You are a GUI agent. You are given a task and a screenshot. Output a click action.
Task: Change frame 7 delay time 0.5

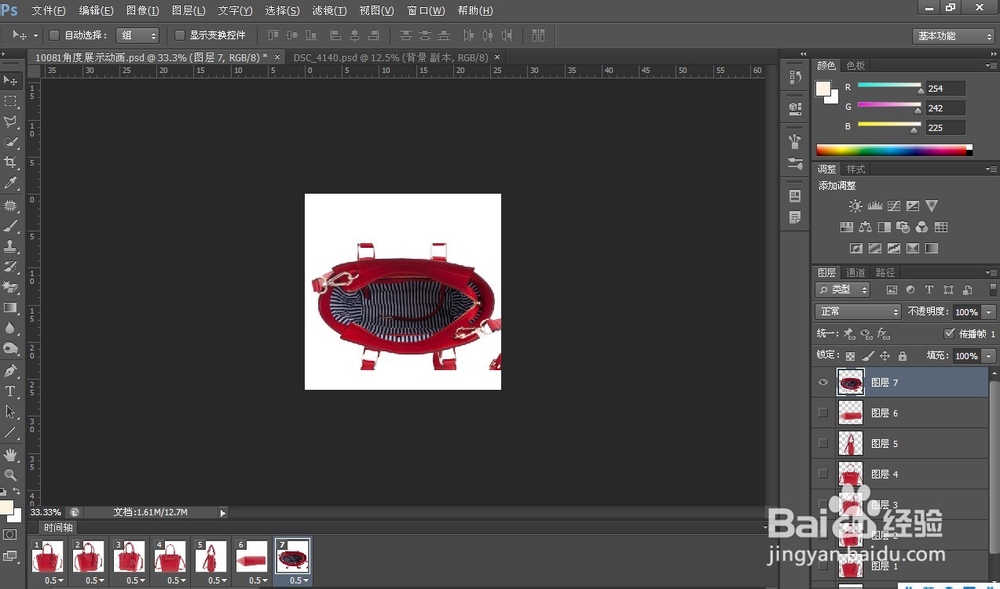pos(296,581)
